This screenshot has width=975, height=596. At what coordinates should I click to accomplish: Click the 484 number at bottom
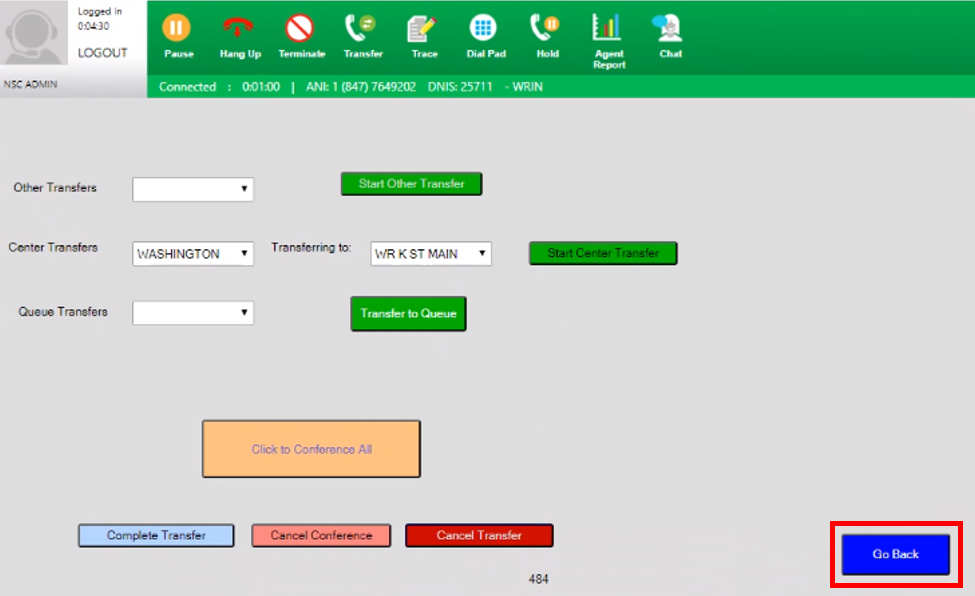click(538, 579)
